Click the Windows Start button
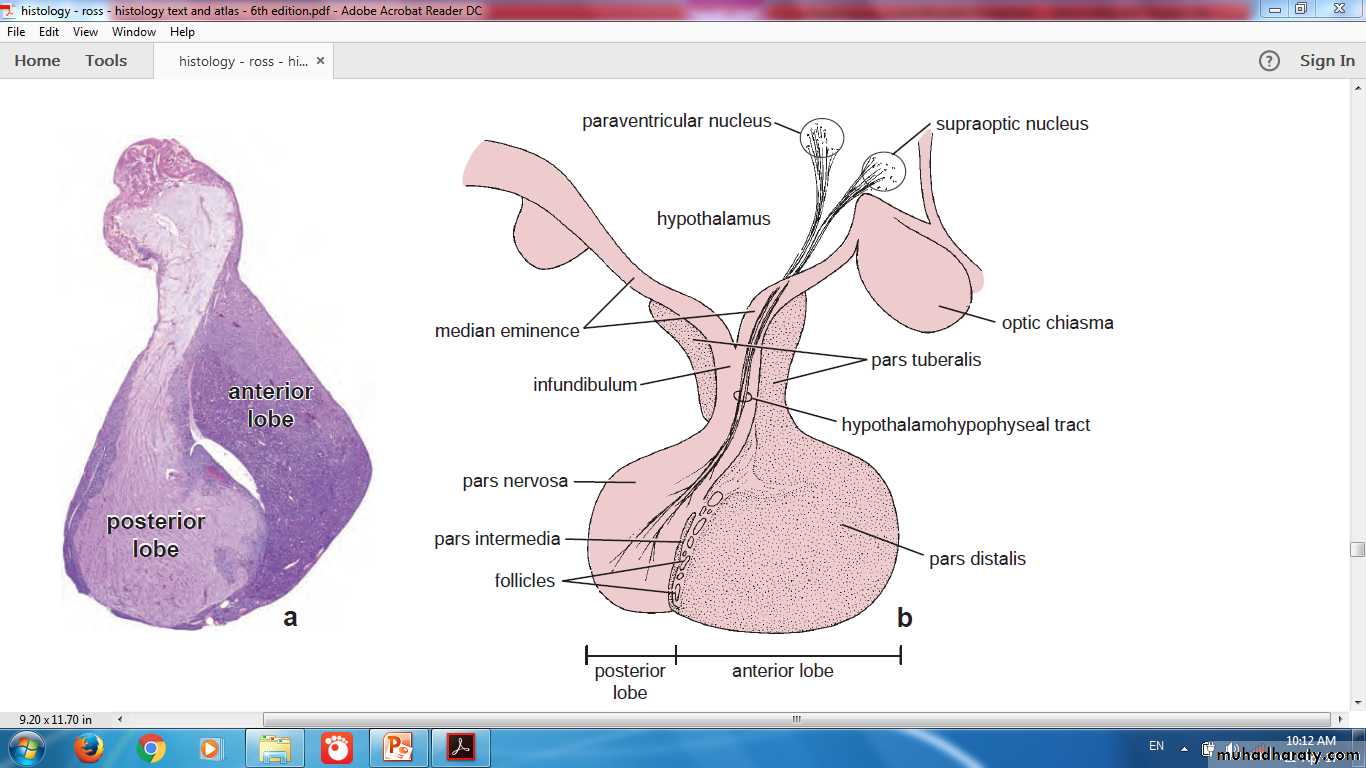Viewport: 1366px width, 768px height. tap(26, 747)
